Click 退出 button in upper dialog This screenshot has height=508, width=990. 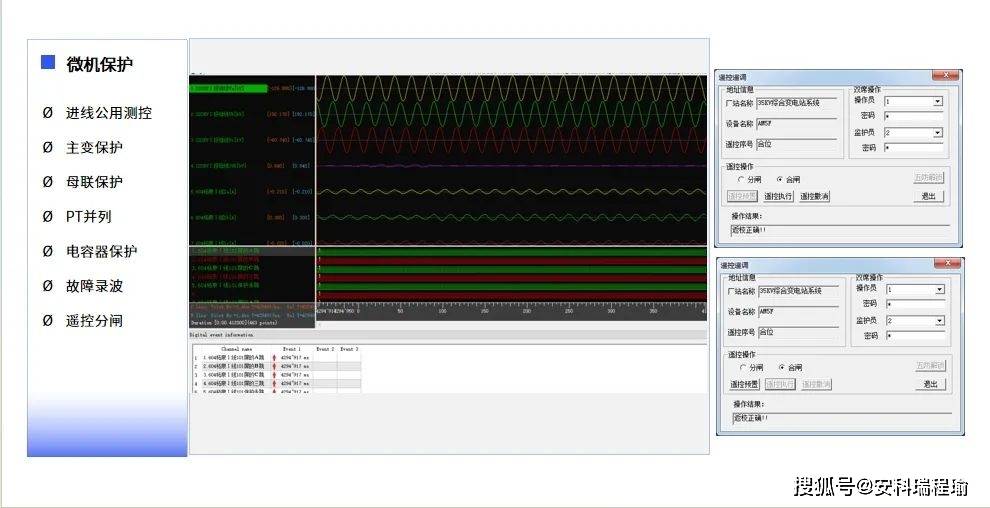[928, 196]
